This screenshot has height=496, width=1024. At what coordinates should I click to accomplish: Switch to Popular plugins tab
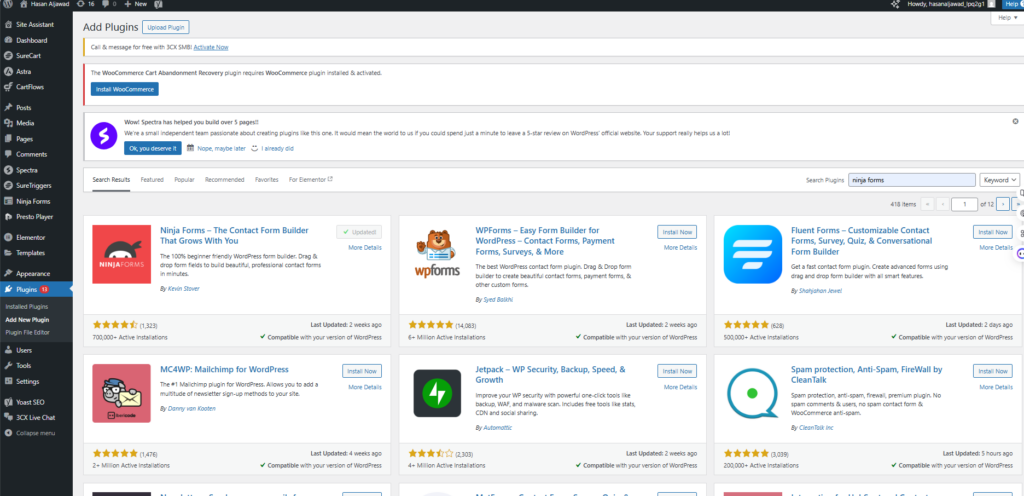click(x=184, y=179)
